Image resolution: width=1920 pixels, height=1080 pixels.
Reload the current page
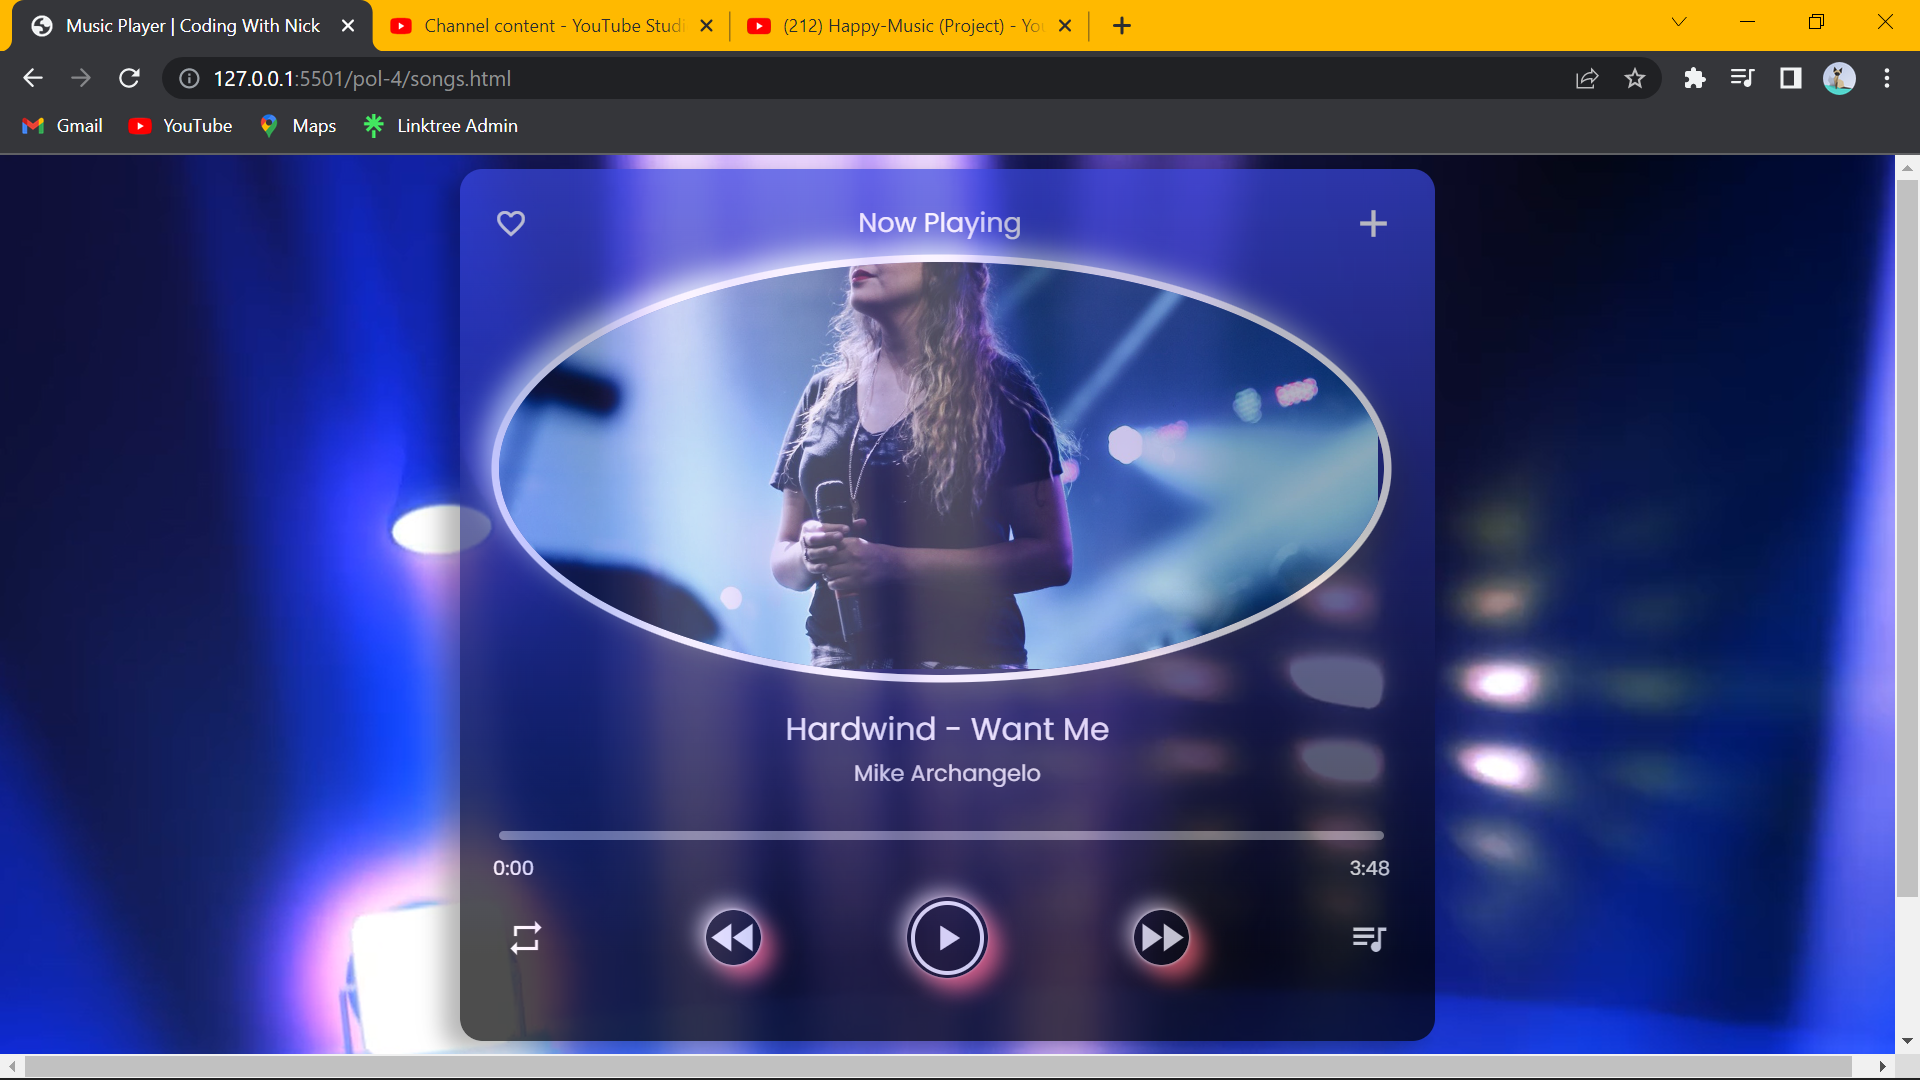point(129,78)
